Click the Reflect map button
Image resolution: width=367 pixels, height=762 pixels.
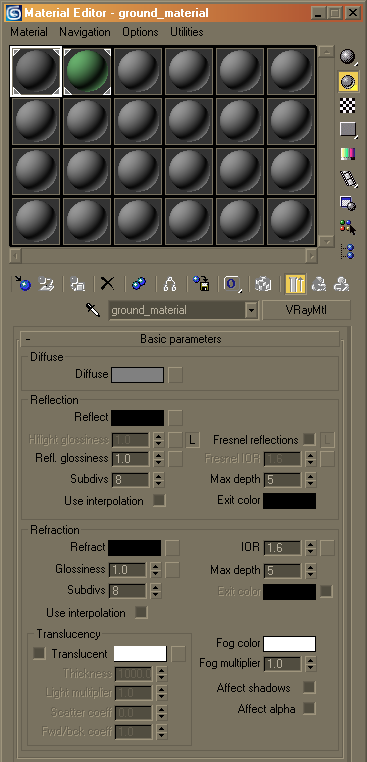(x=176, y=417)
